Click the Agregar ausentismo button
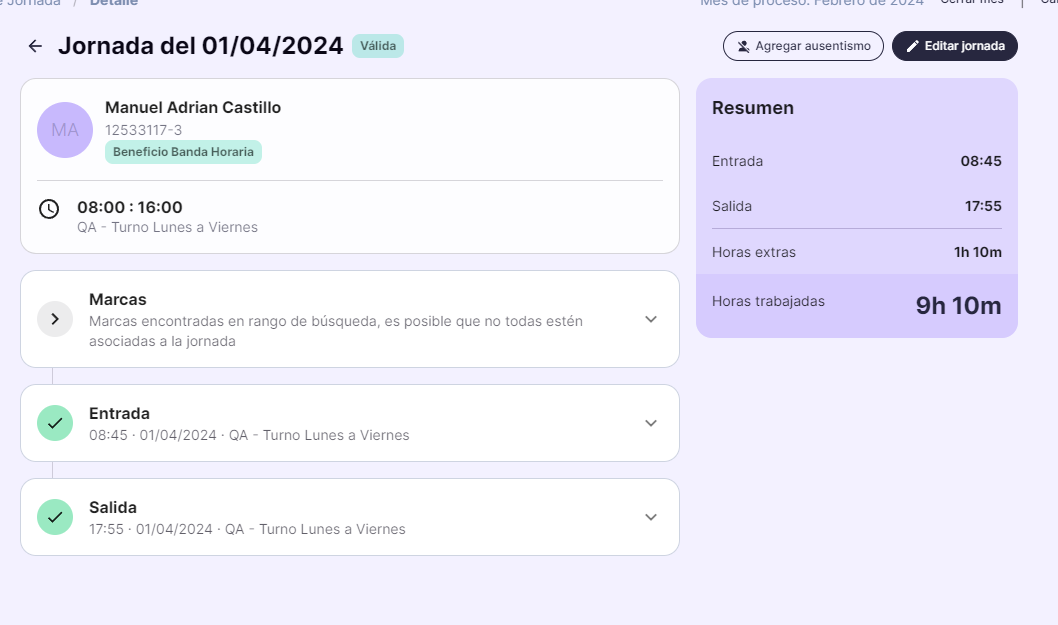This screenshot has height=625, width=1058. point(803,46)
